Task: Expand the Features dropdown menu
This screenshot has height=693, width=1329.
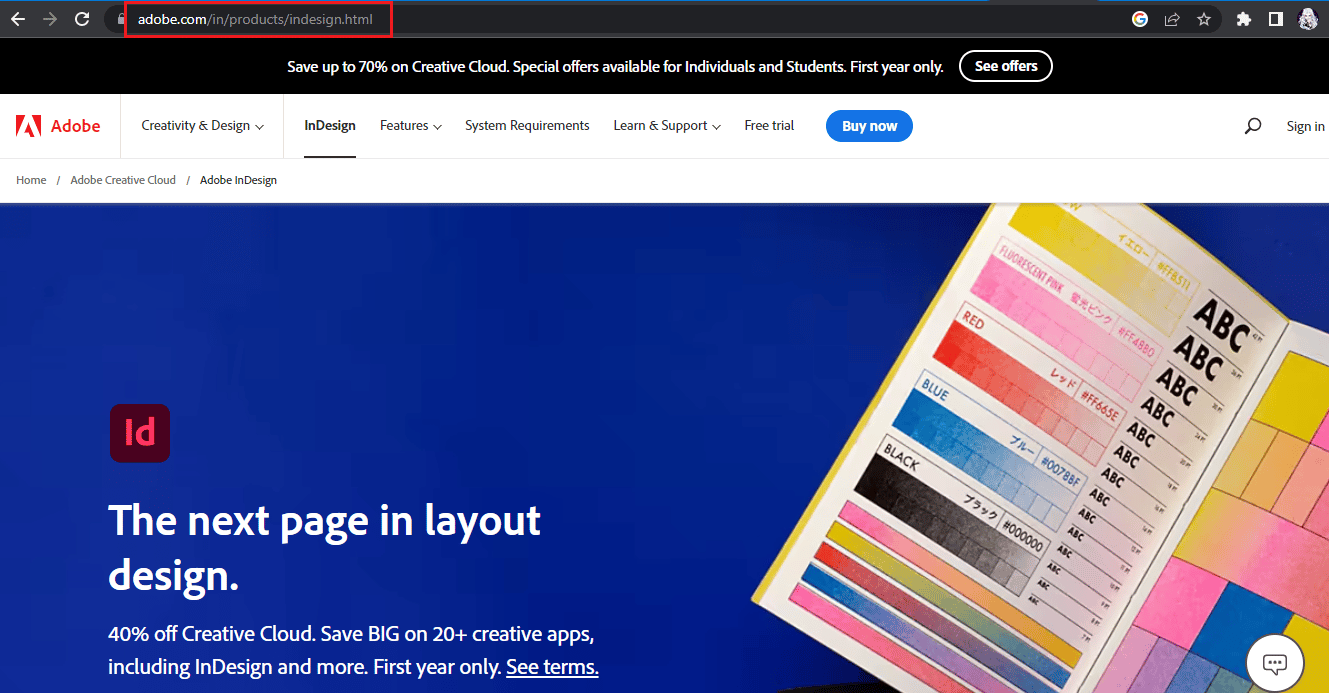Action: tap(411, 126)
